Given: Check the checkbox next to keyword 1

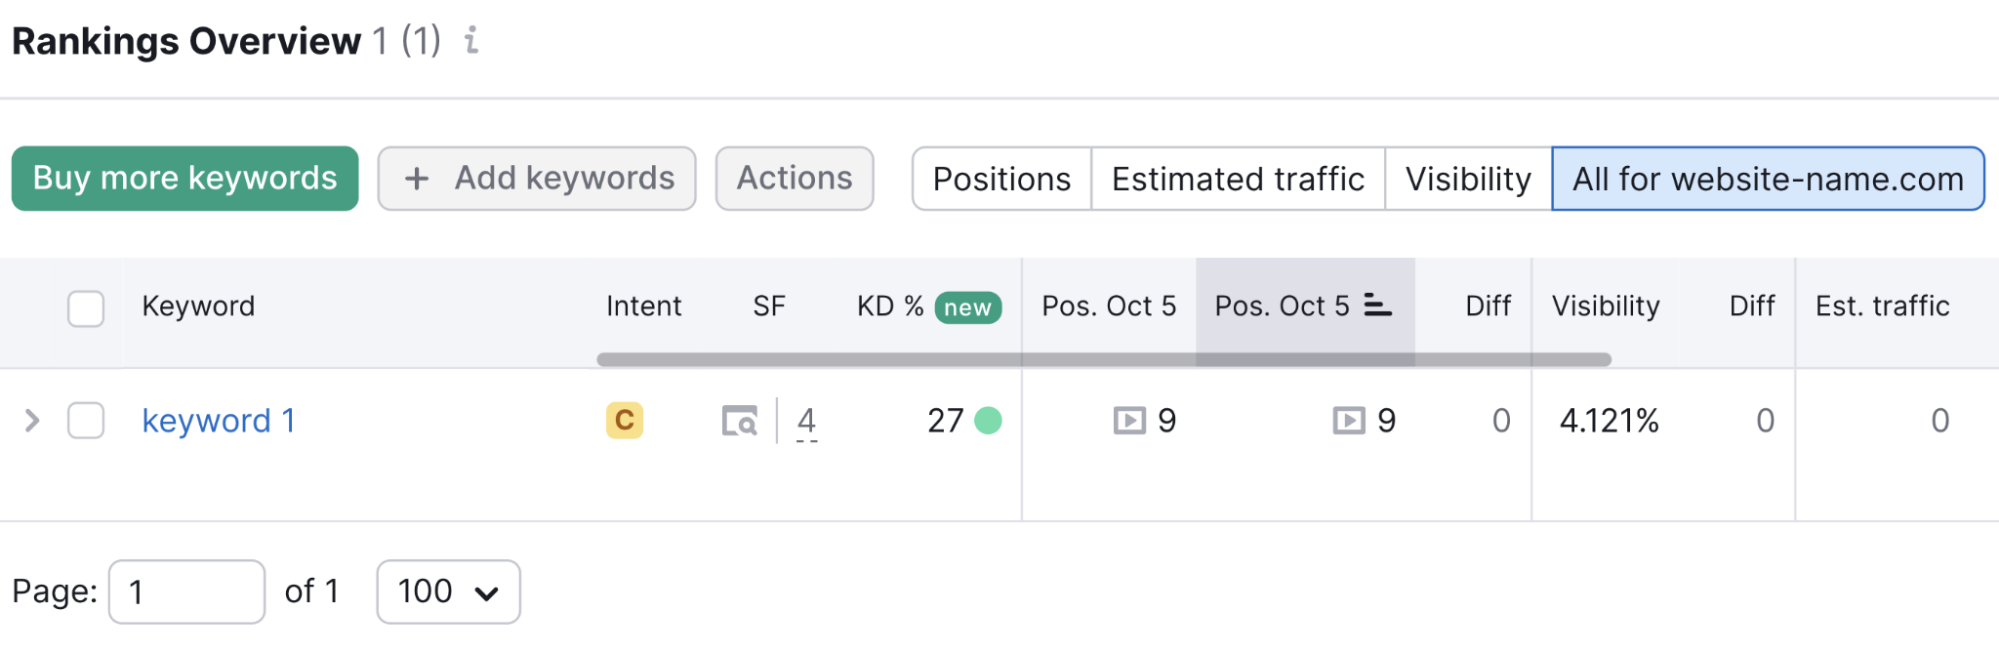Looking at the screenshot, I should tap(85, 421).
